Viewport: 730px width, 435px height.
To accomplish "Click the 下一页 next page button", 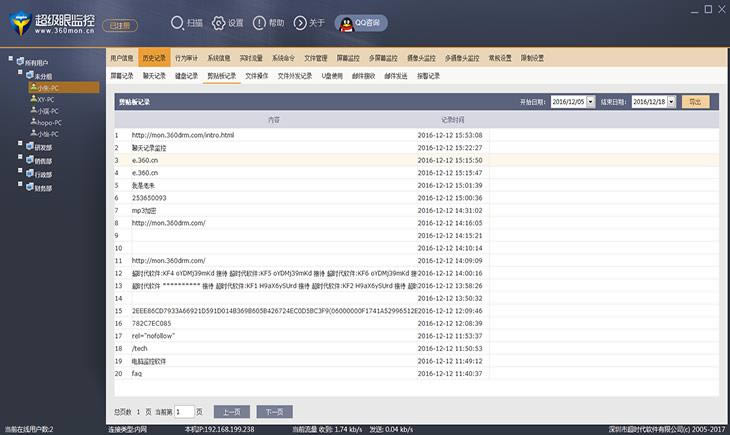I will pyautogui.click(x=274, y=411).
